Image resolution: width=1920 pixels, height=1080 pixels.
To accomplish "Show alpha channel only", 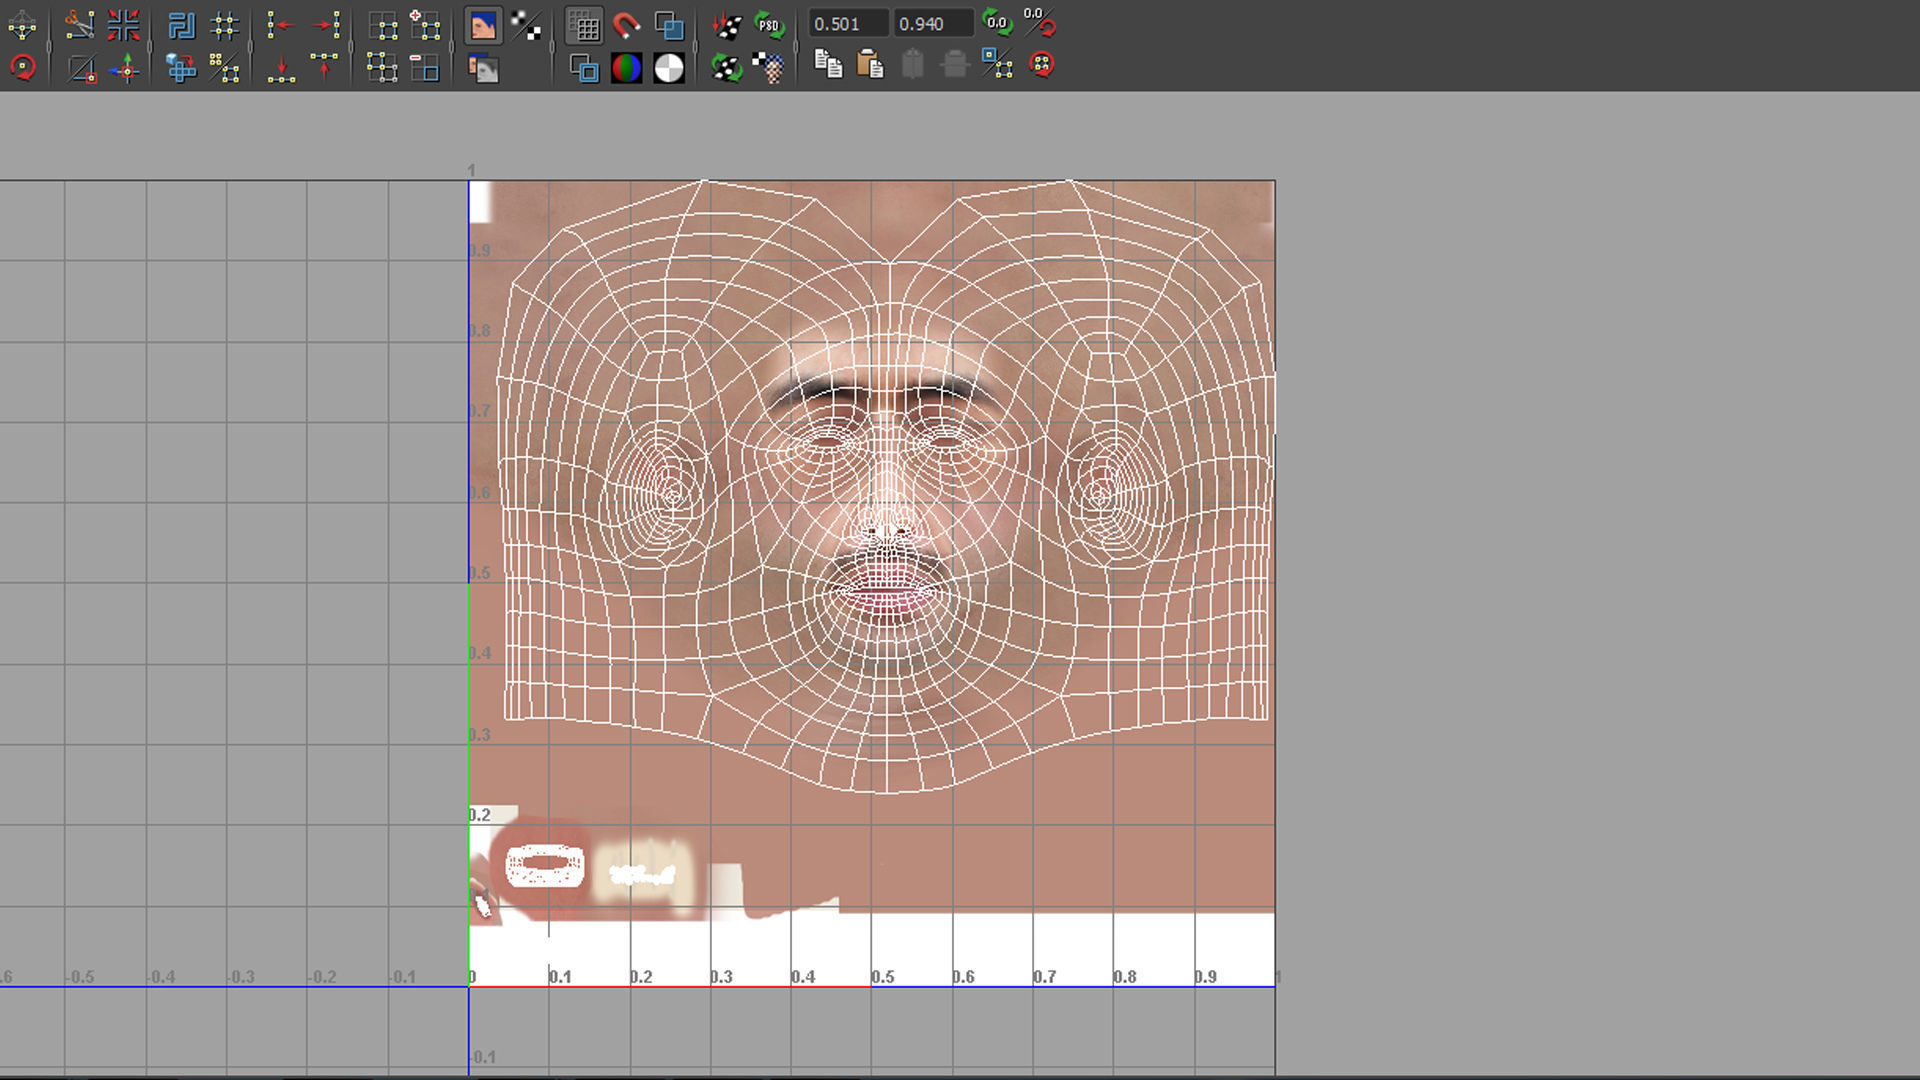I will 669,68.
